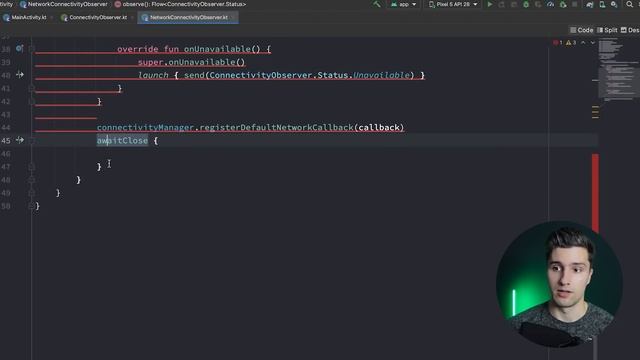Sync project with Gradle files icon
The image size is (640, 360).
pos(590,4)
